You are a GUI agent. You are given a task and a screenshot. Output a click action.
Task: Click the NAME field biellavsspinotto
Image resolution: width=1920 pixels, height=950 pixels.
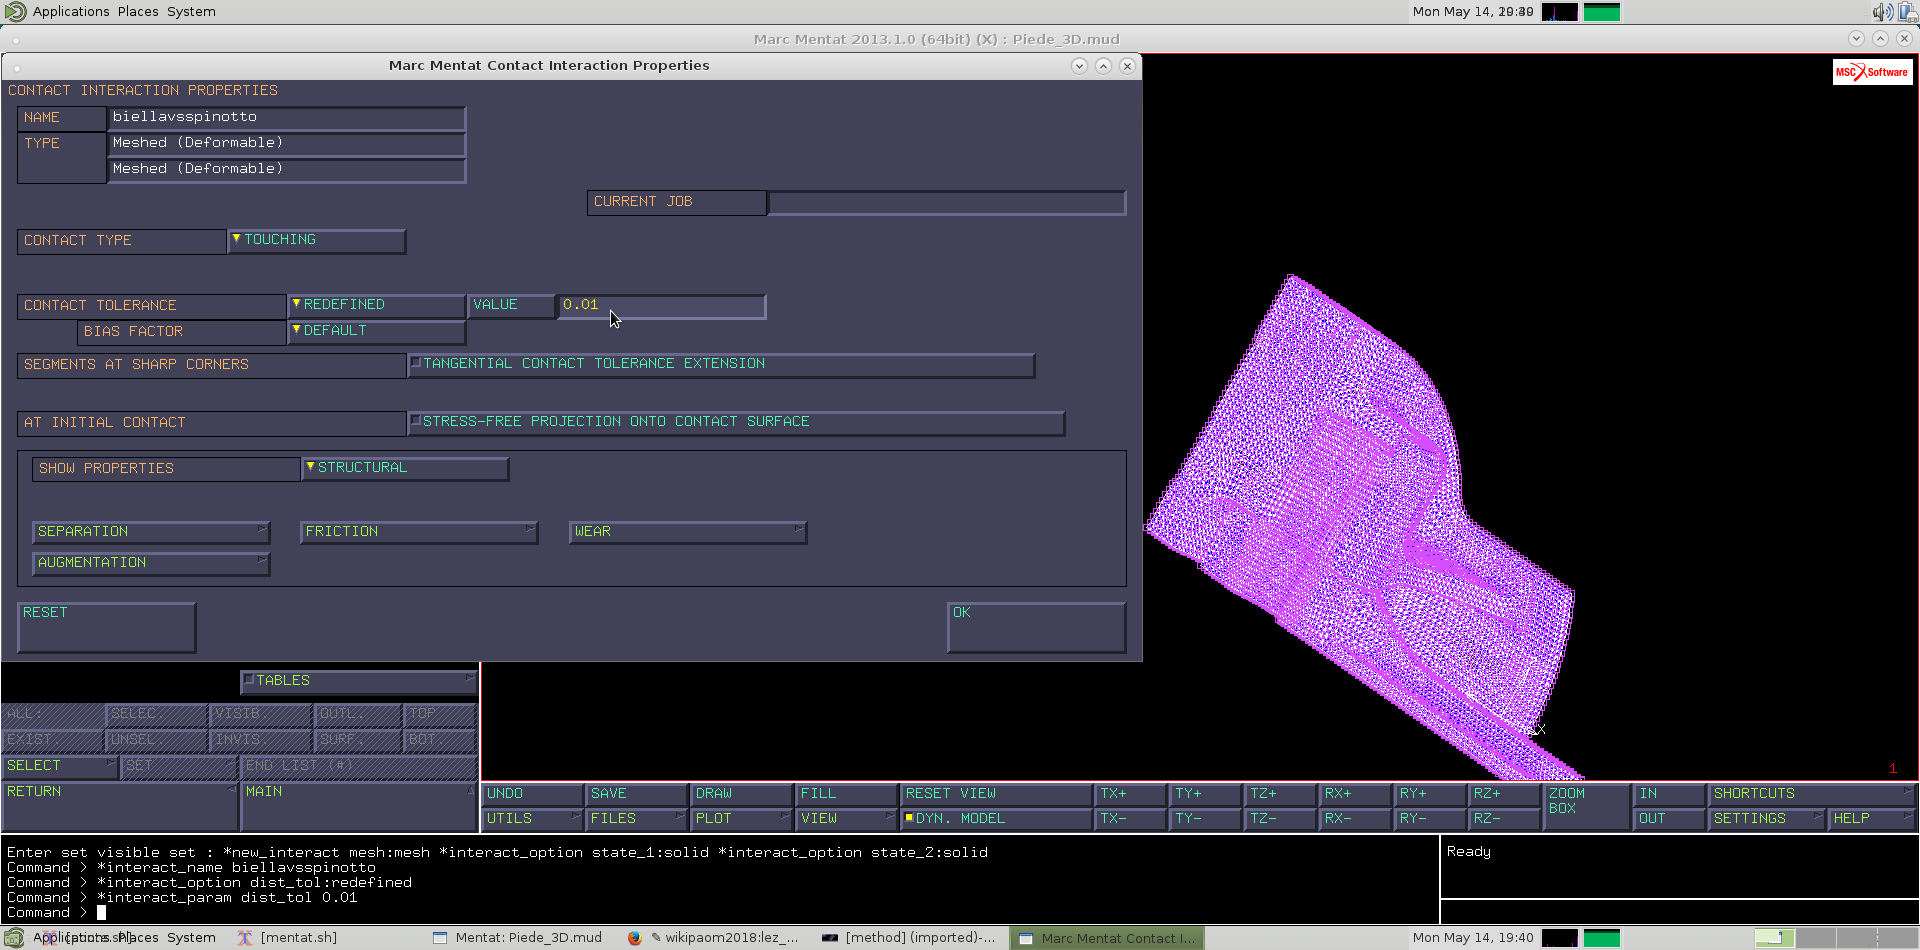(x=286, y=118)
